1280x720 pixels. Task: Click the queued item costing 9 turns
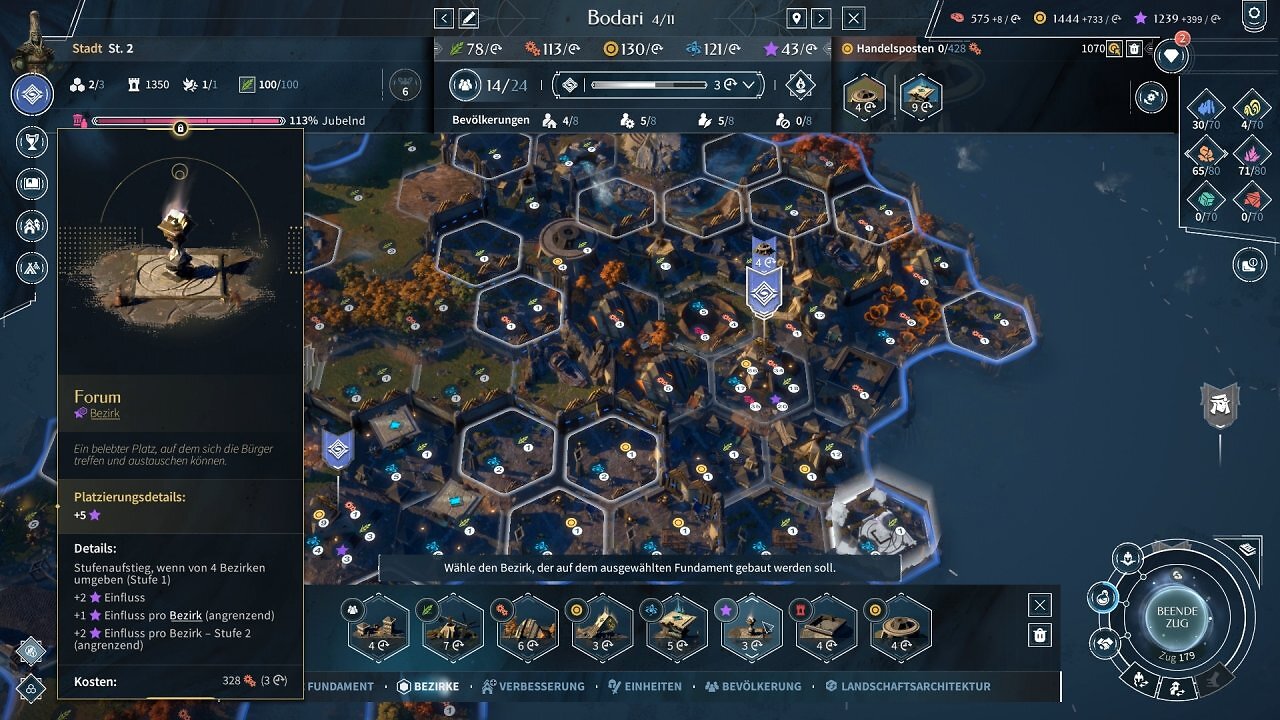920,96
